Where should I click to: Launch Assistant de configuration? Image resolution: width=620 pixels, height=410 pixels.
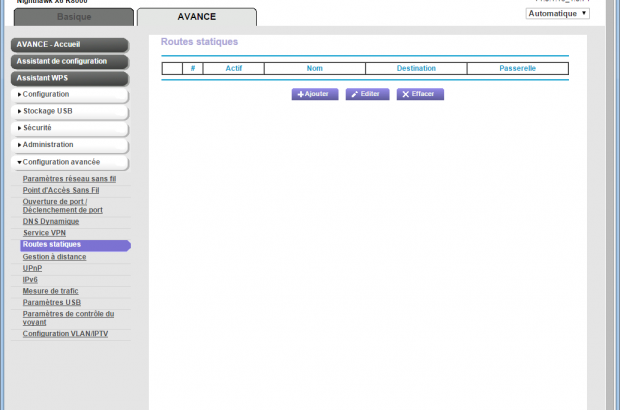(70, 61)
